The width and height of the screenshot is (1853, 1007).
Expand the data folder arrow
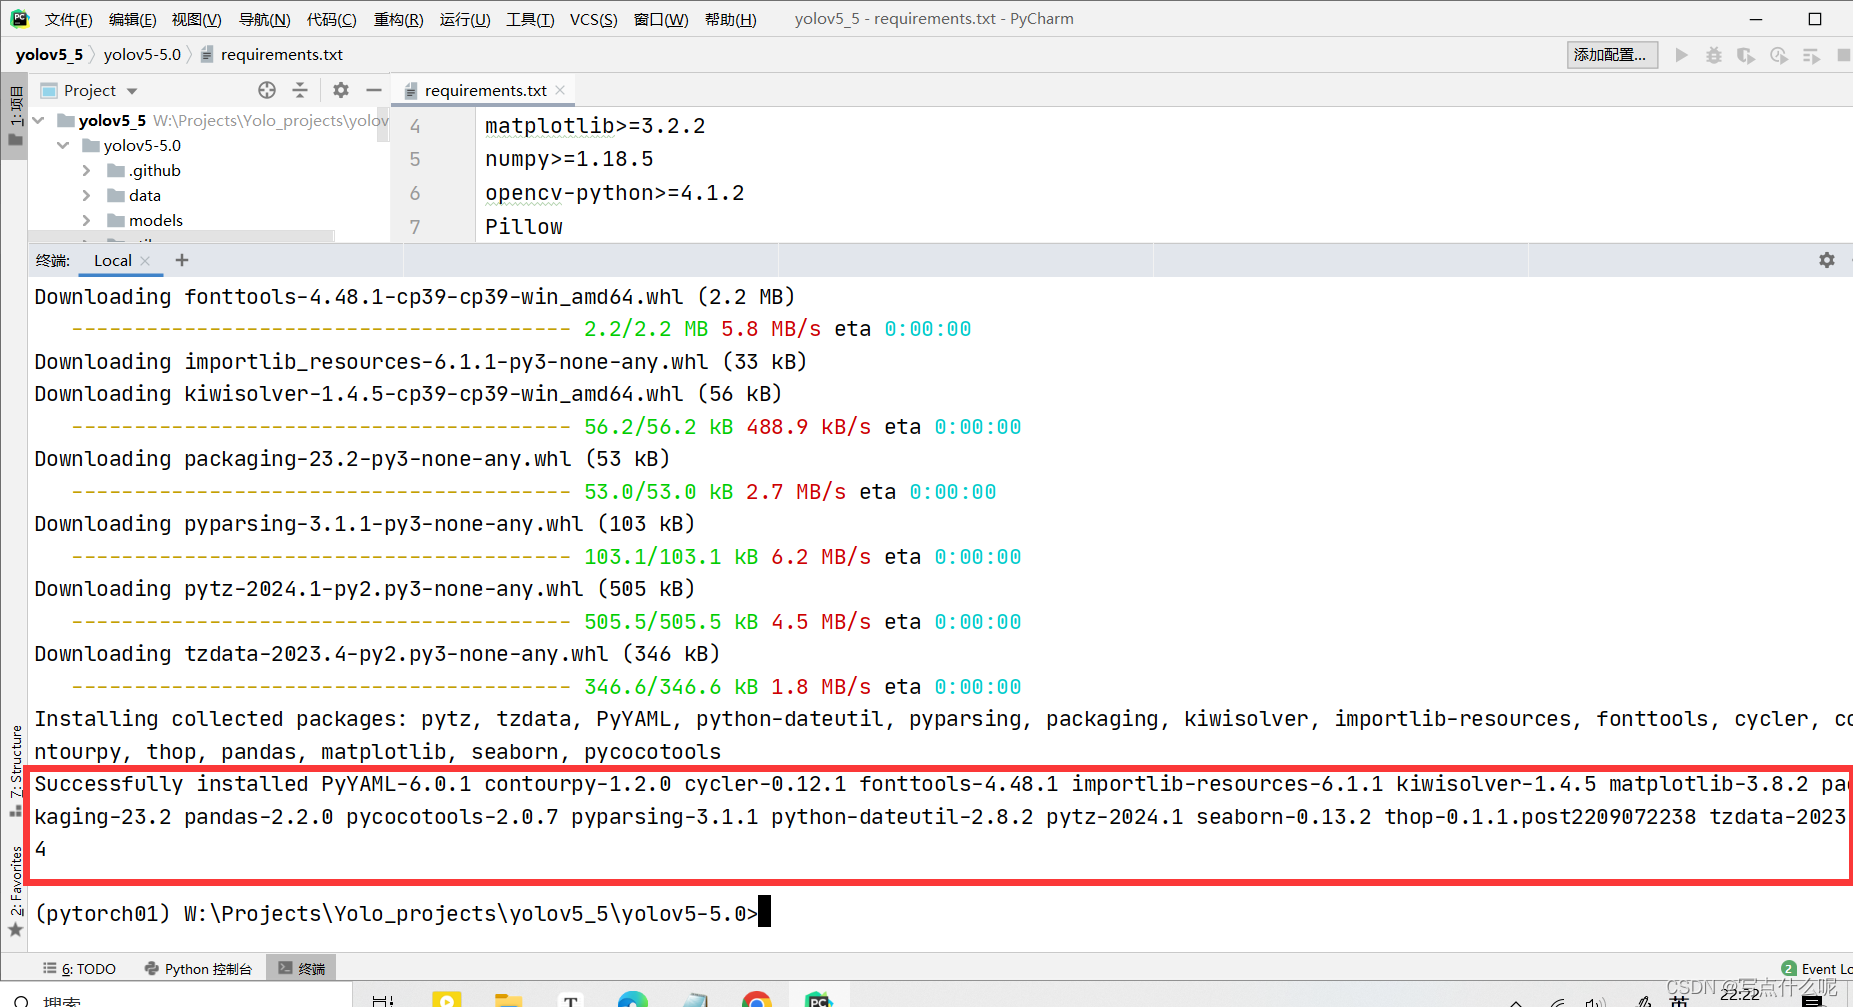pyautogui.click(x=87, y=195)
